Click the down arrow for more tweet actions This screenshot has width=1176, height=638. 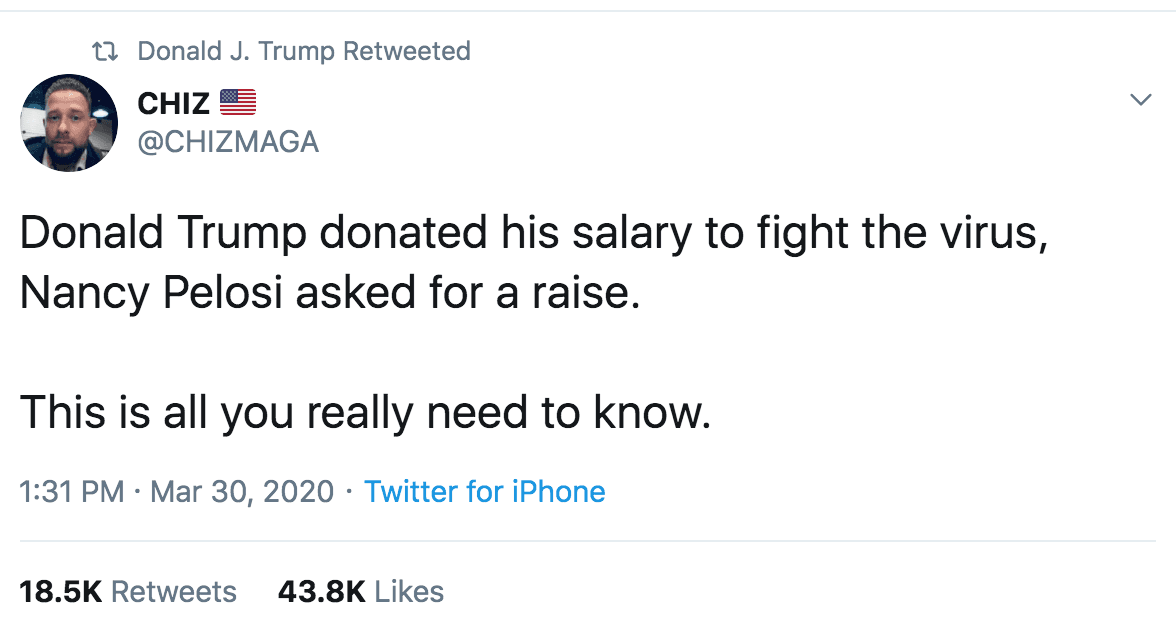(1140, 100)
